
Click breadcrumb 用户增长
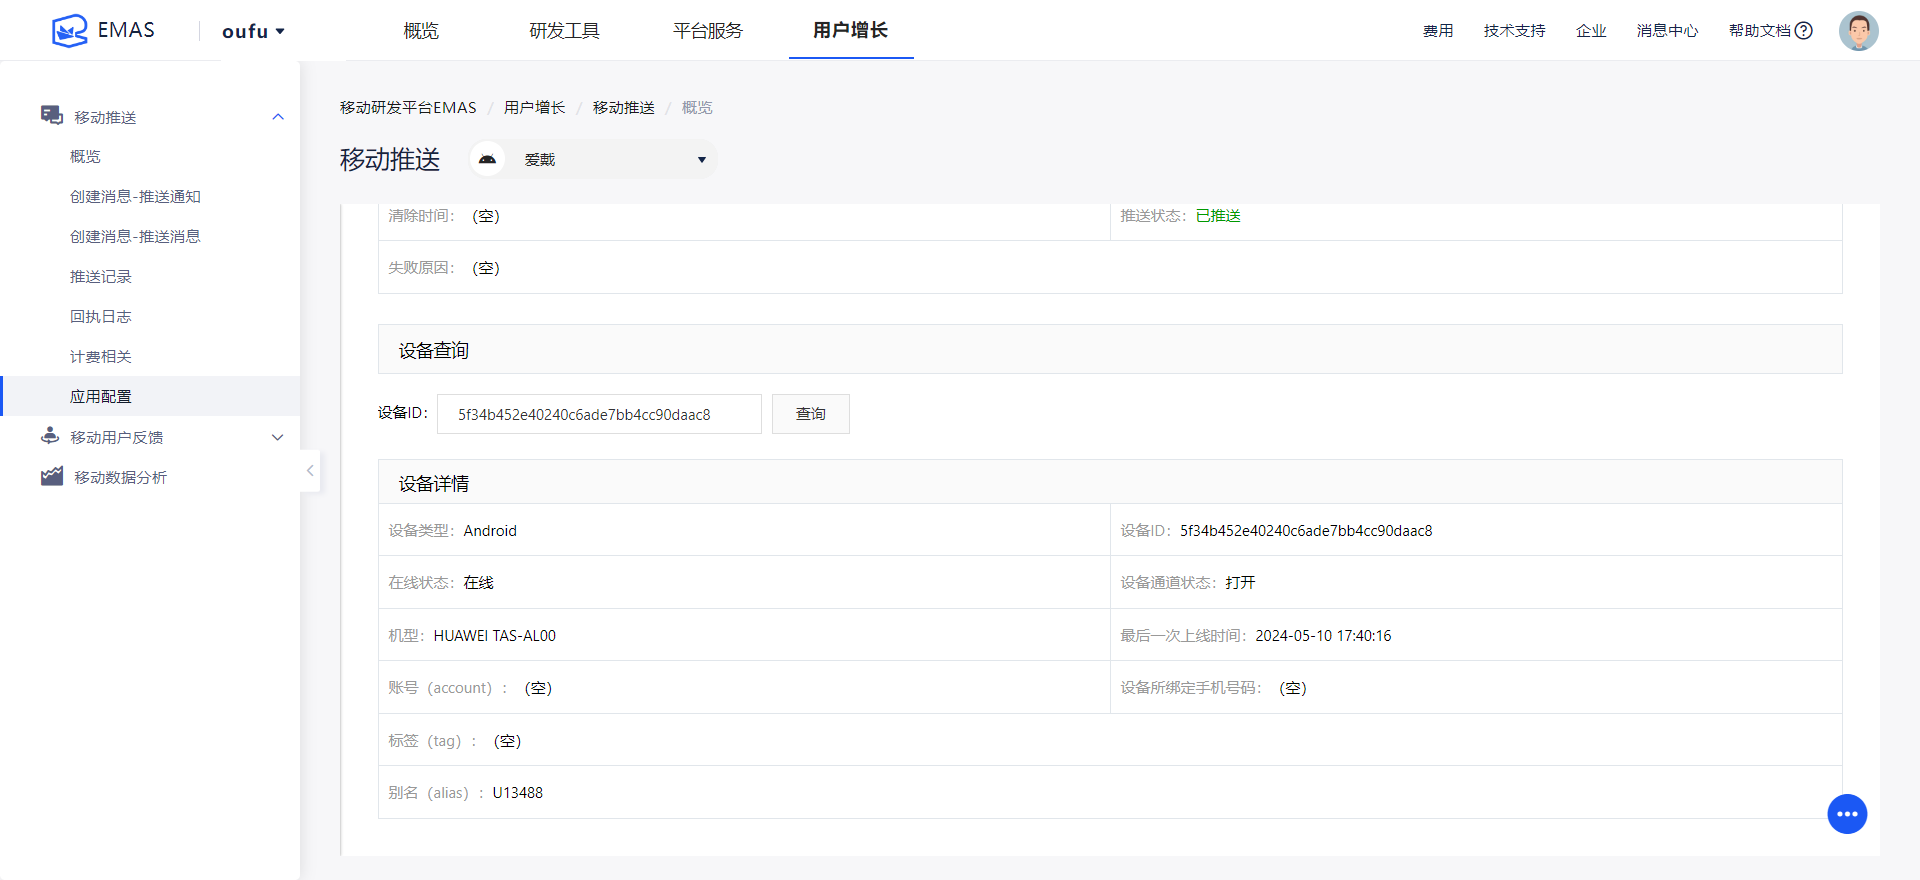click(x=535, y=107)
